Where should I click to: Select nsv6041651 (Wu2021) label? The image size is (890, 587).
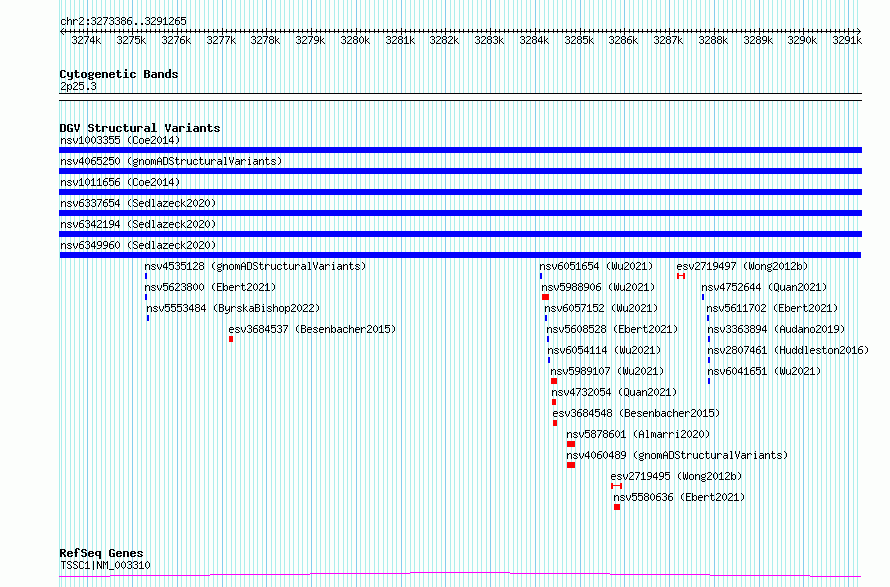point(764,371)
